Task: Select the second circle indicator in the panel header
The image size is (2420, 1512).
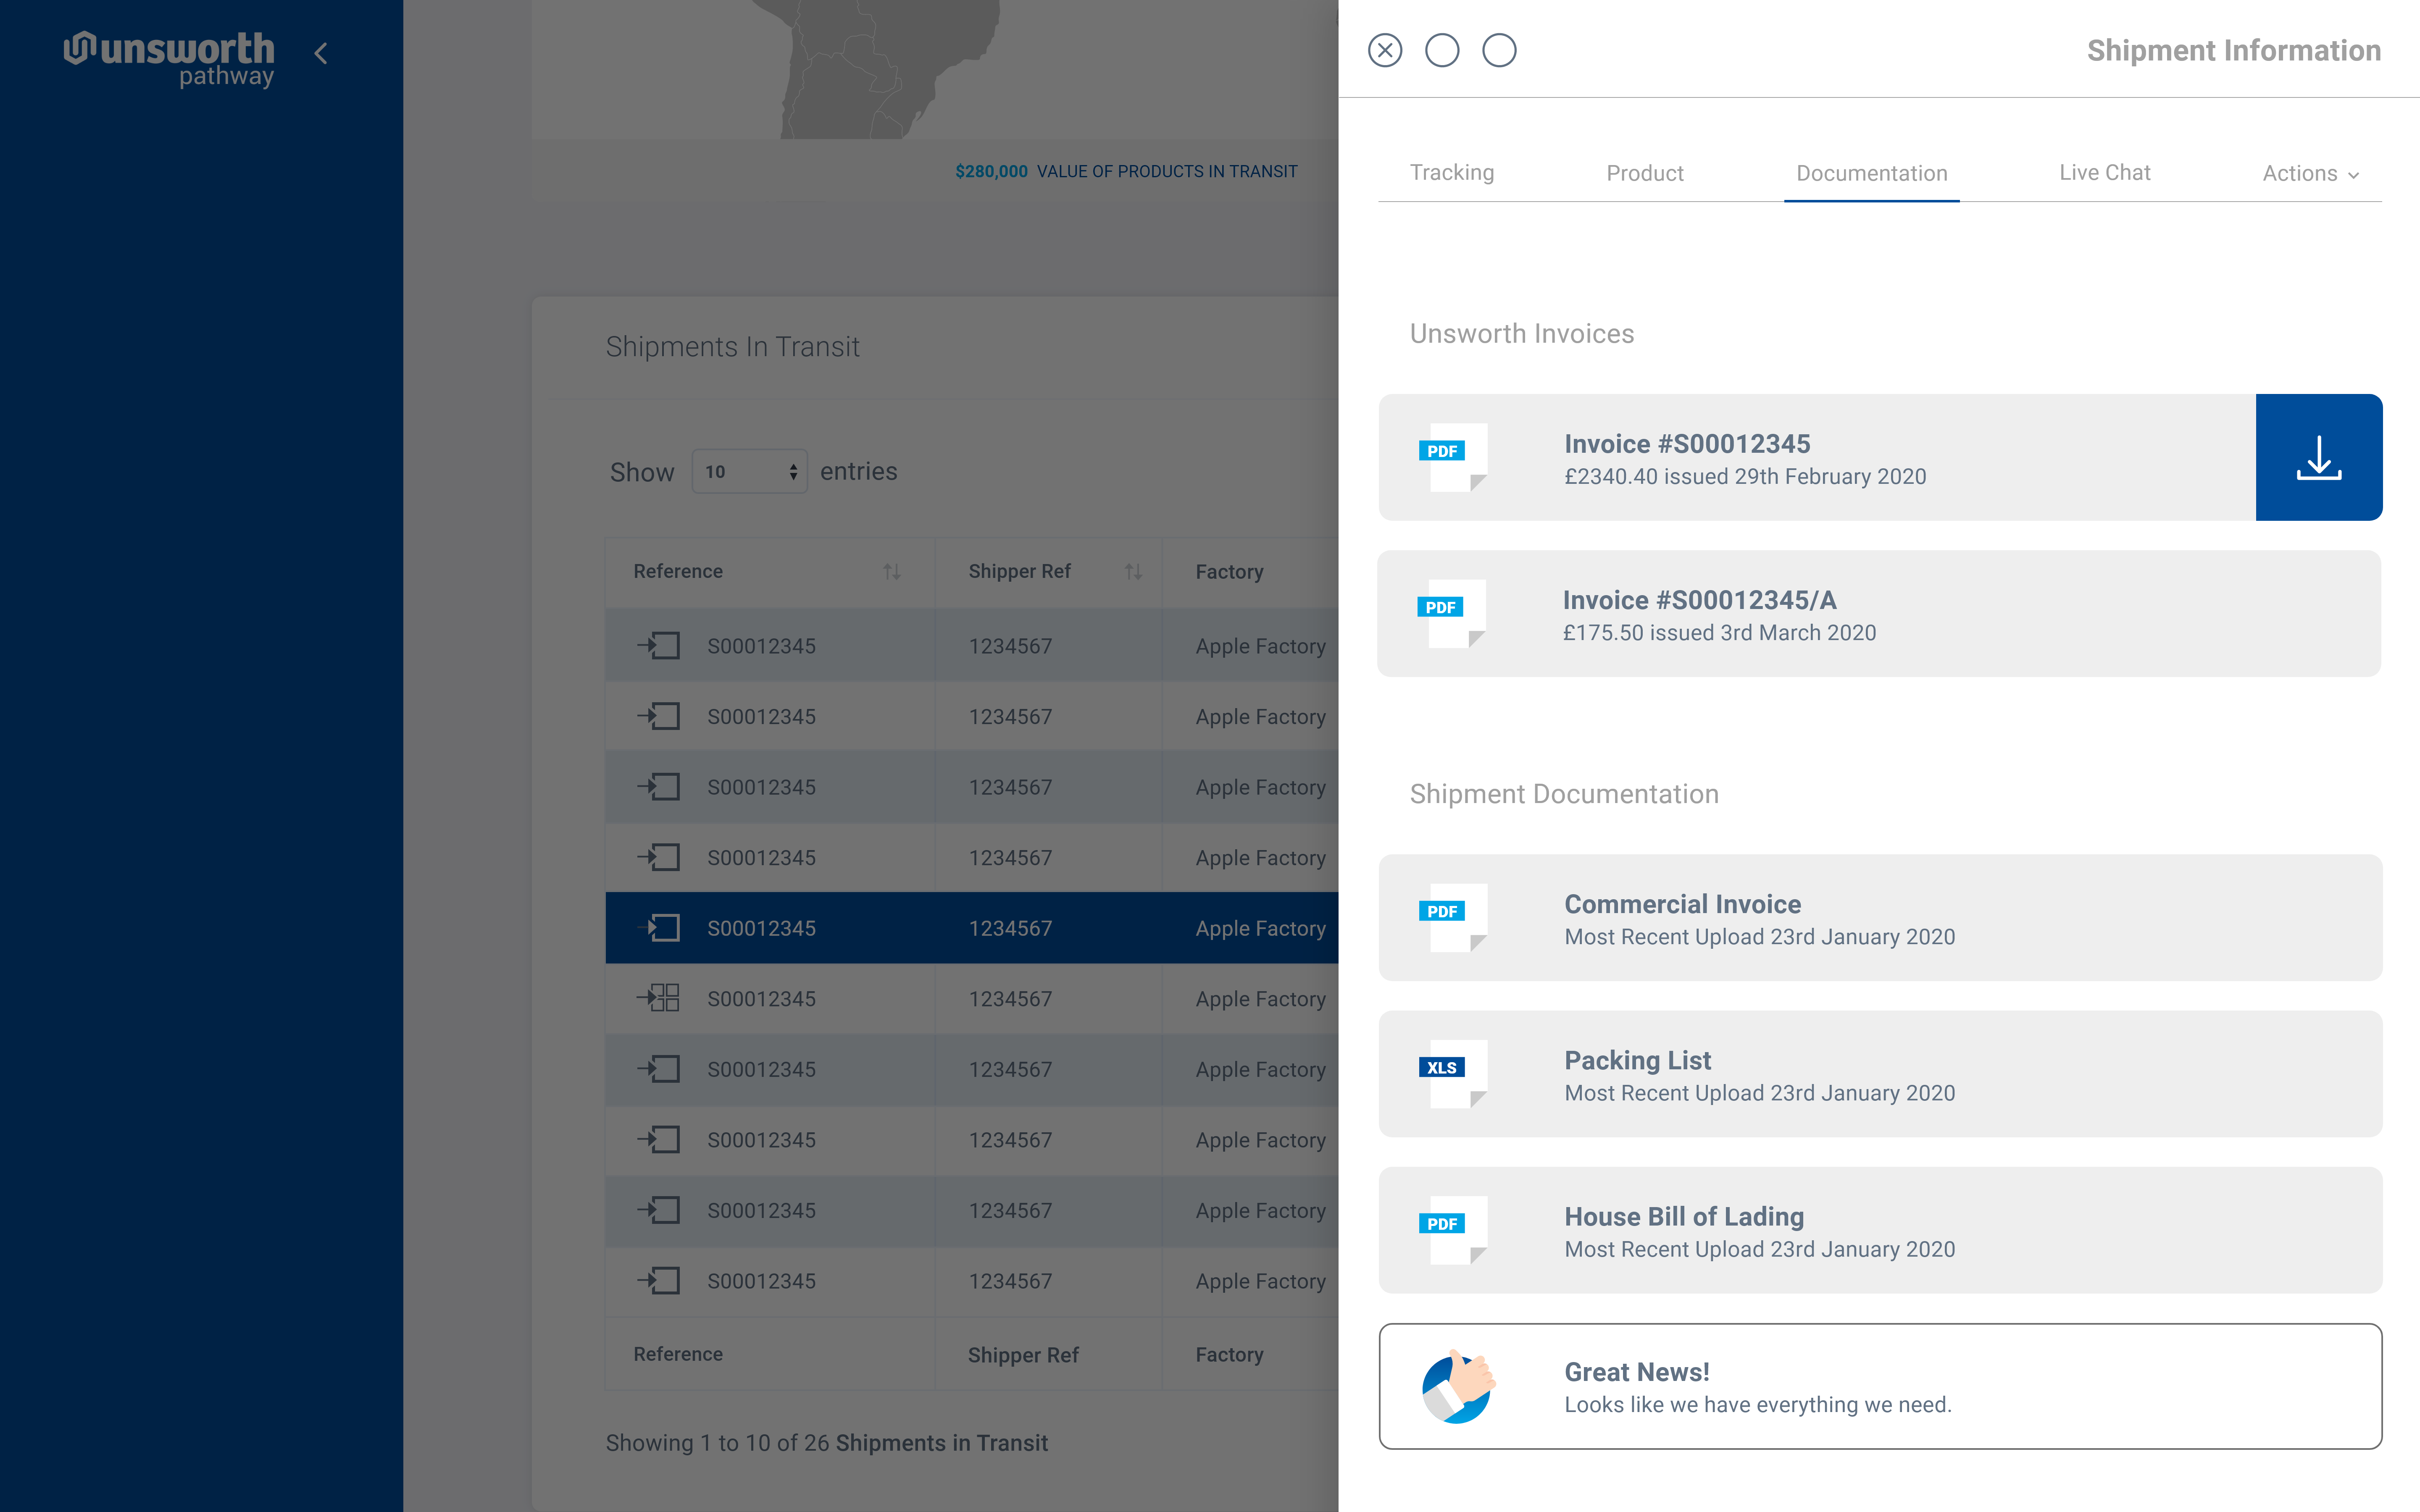Action: click(1442, 50)
